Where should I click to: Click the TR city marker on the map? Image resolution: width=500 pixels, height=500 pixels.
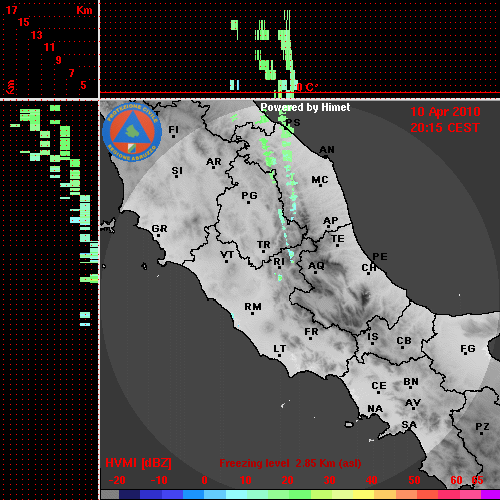pyautogui.click(x=263, y=251)
